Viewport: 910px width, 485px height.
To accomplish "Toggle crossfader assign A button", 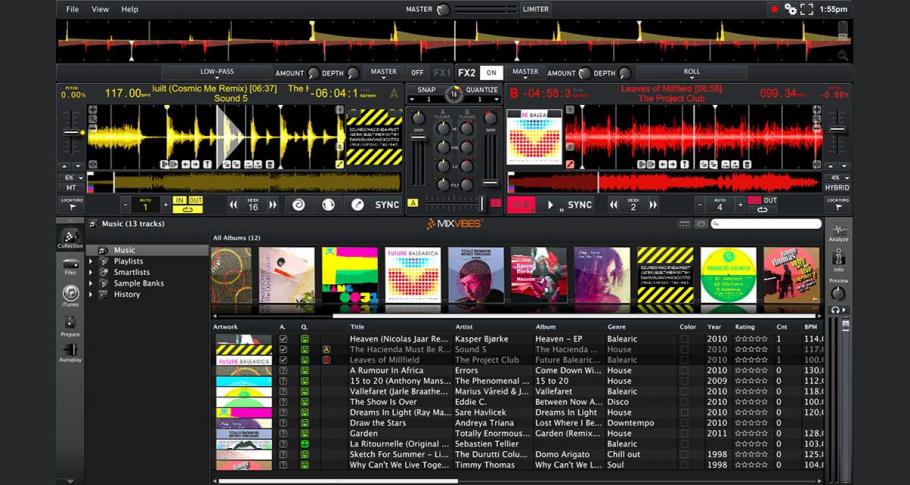I will 413,203.
